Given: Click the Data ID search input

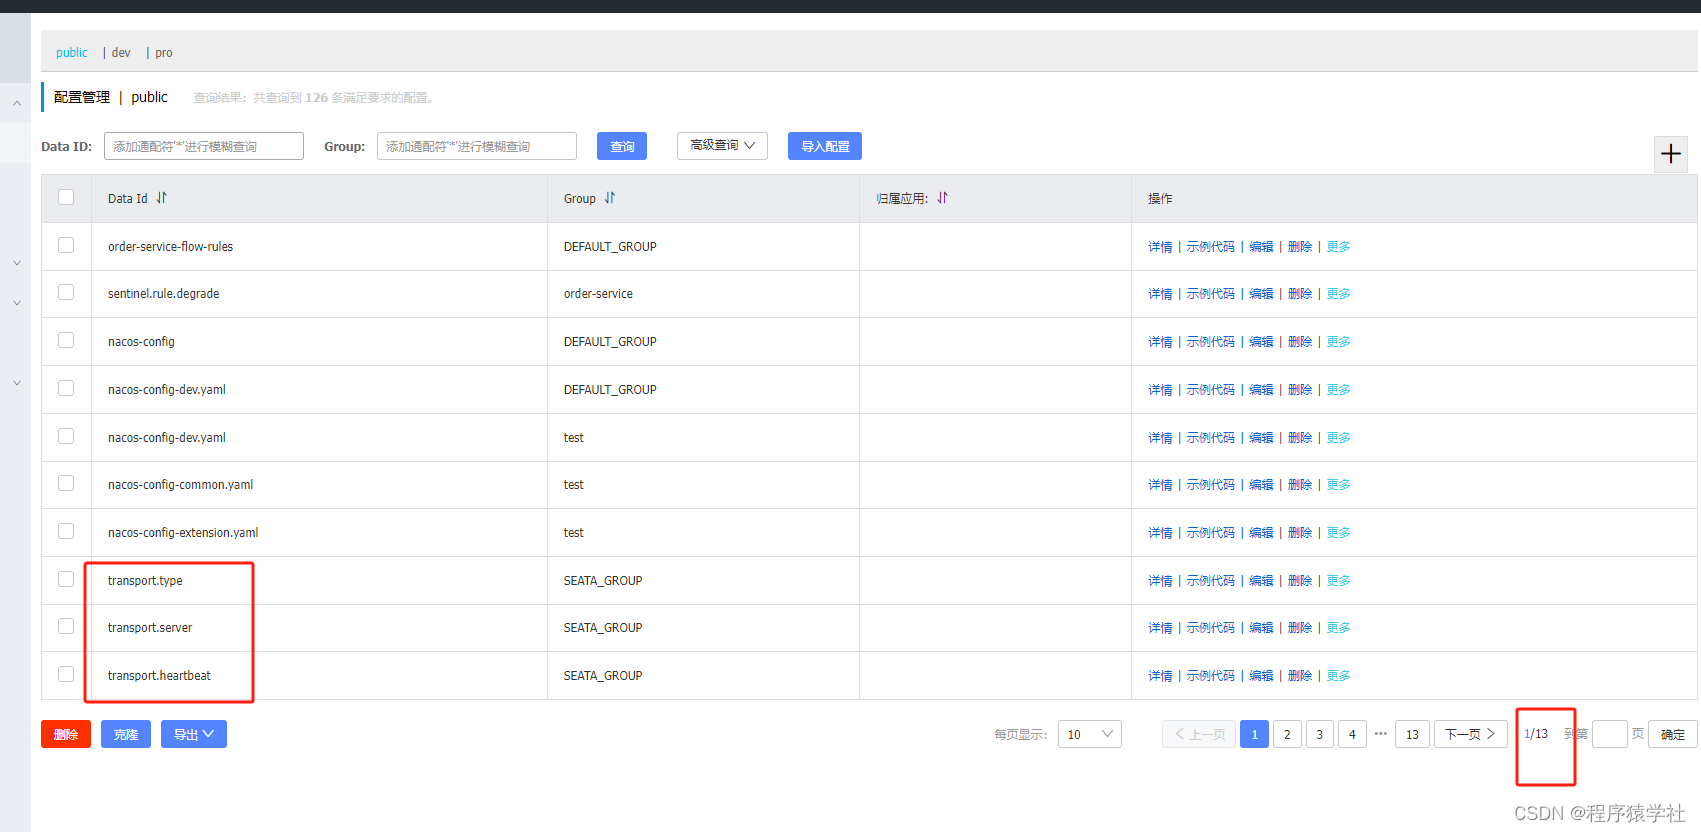Looking at the screenshot, I should pyautogui.click(x=204, y=146).
